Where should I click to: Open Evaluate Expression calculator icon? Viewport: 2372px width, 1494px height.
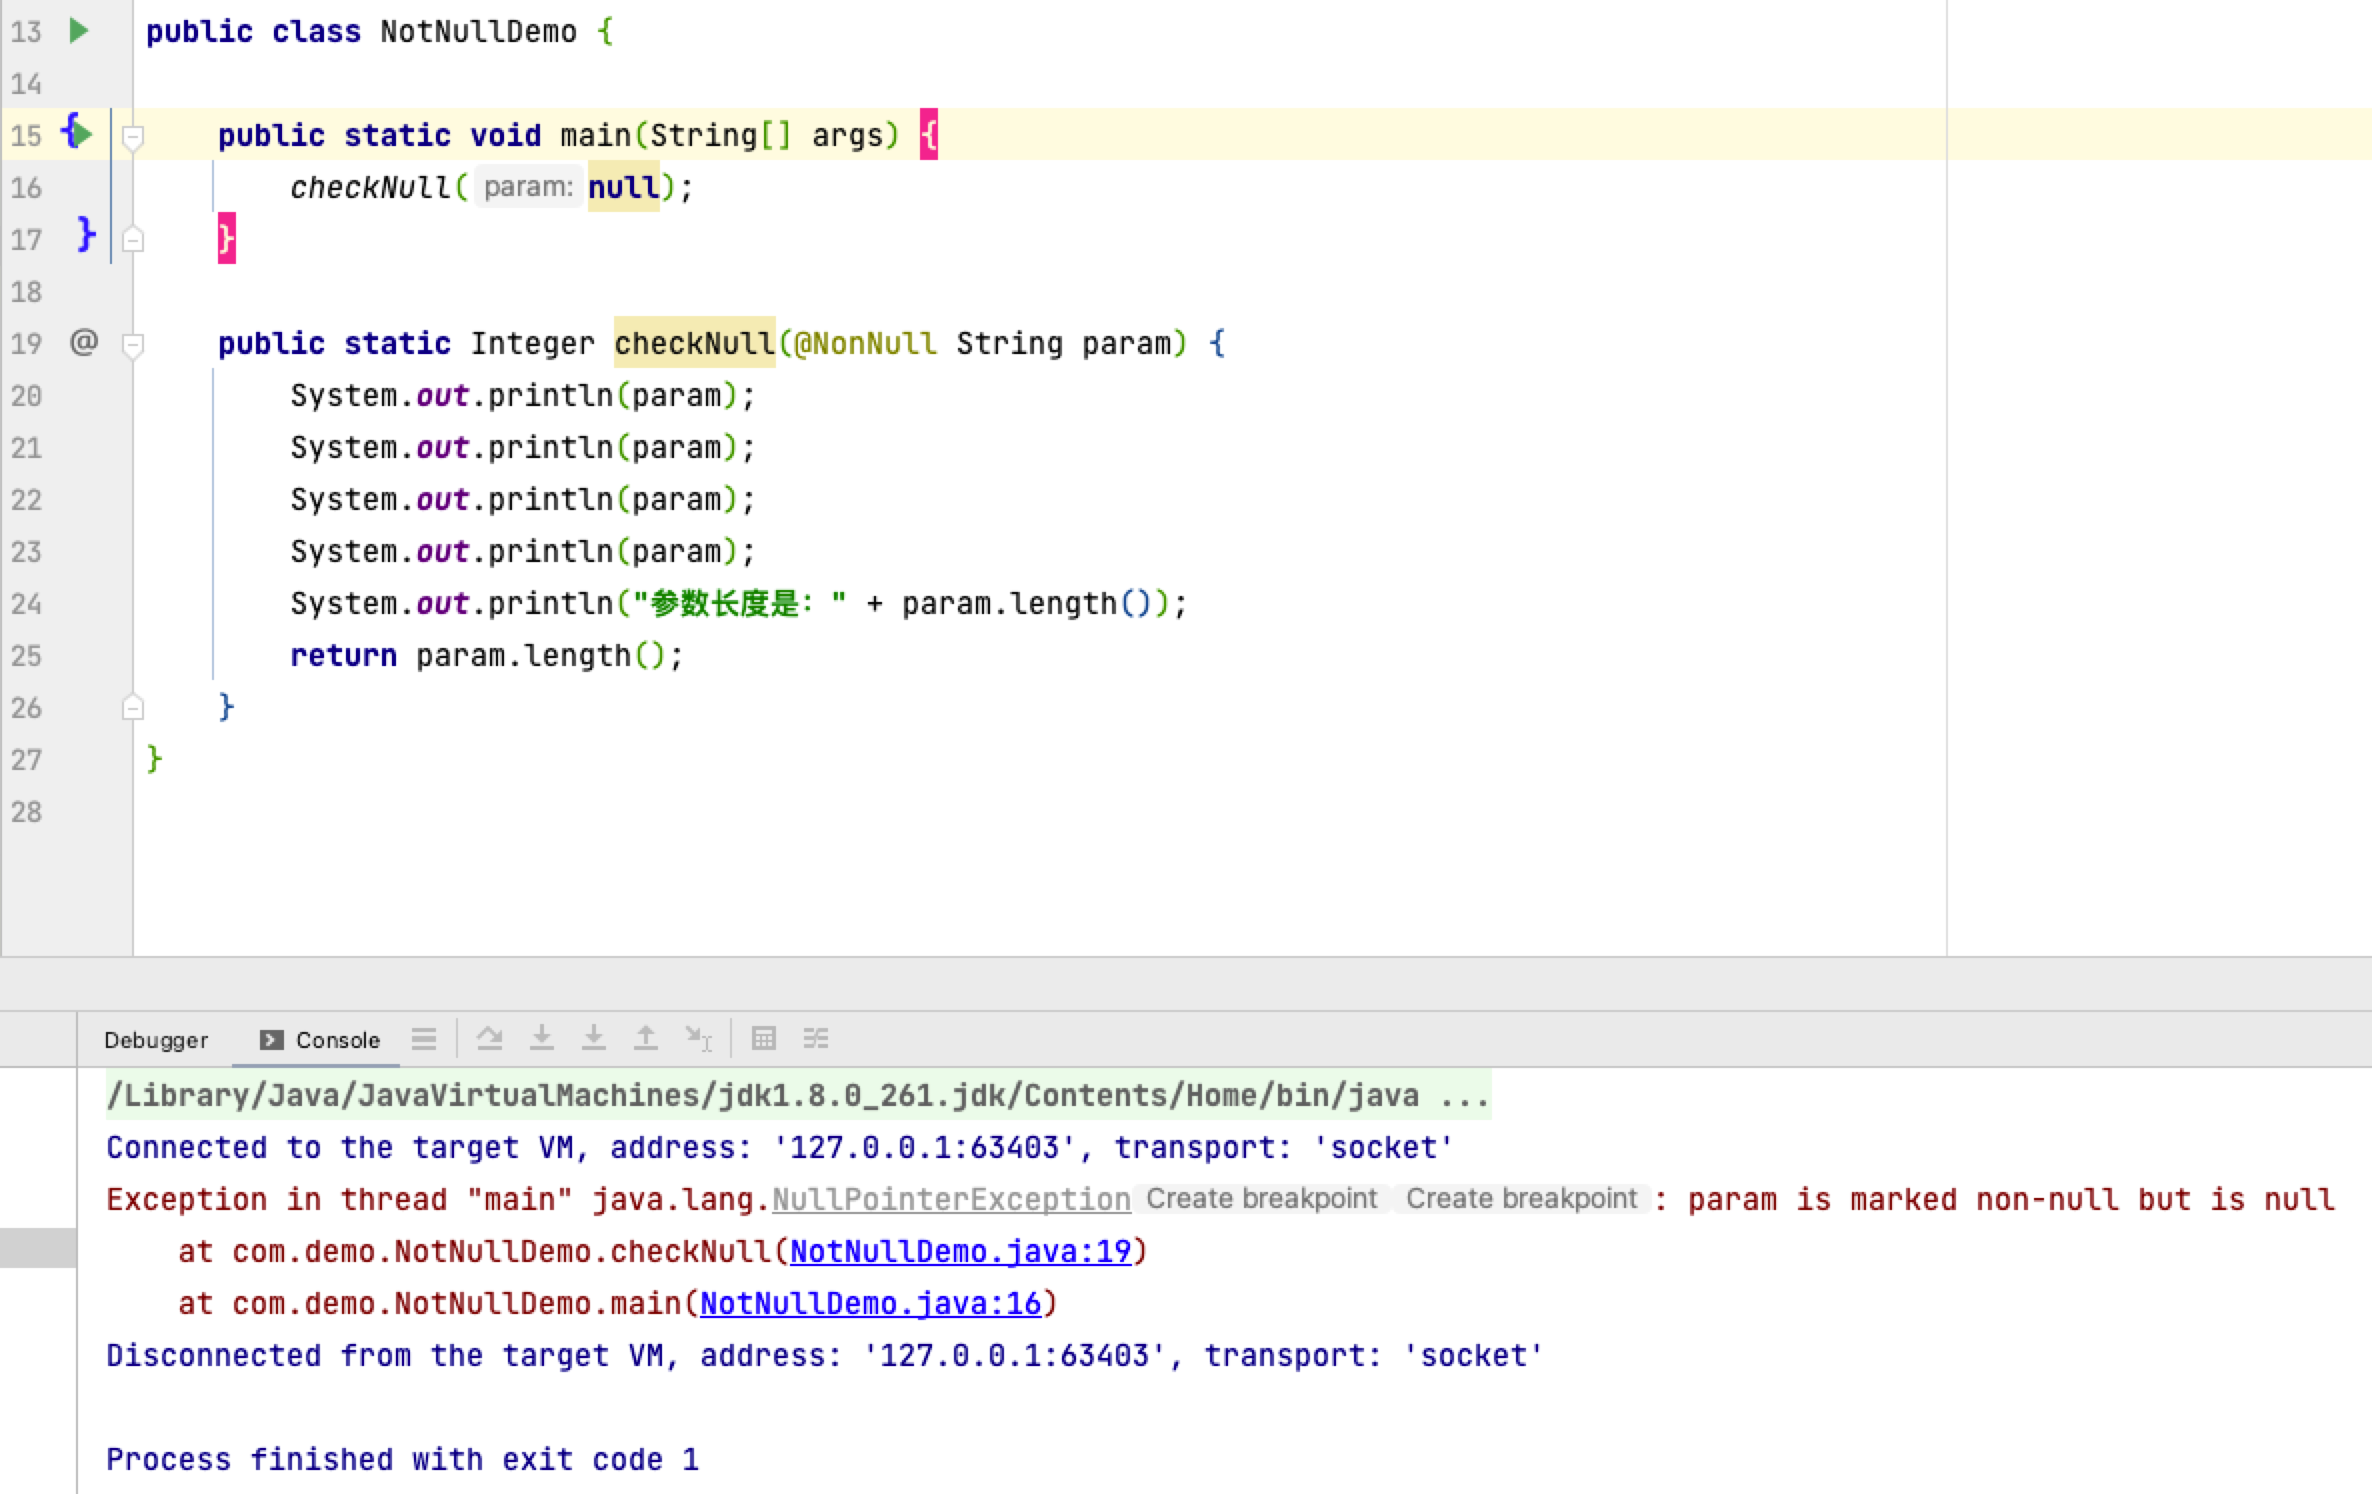(x=763, y=1039)
